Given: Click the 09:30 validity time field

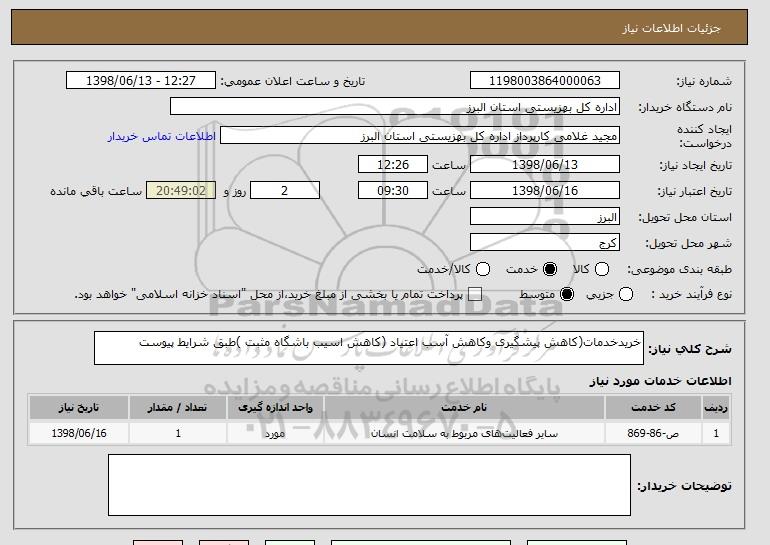Looking at the screenshot, I should click(x=393, y=191).
